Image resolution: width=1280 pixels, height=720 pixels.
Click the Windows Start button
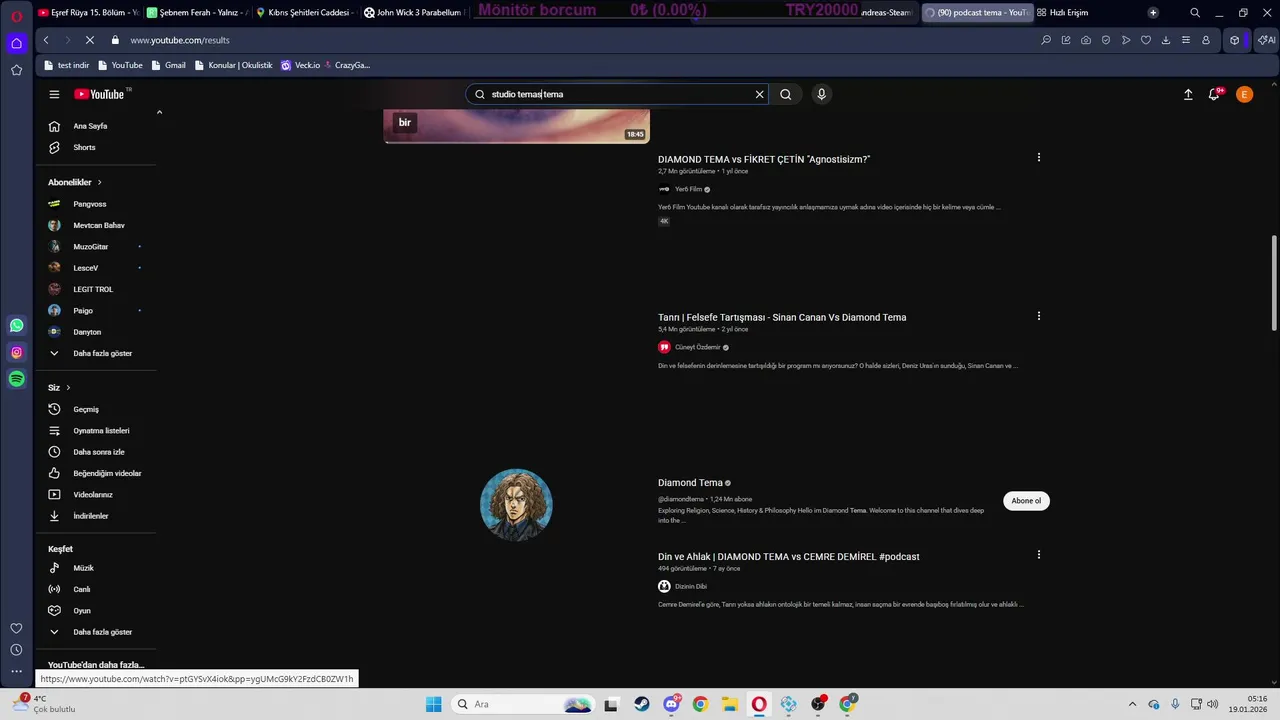click(433, 704)
